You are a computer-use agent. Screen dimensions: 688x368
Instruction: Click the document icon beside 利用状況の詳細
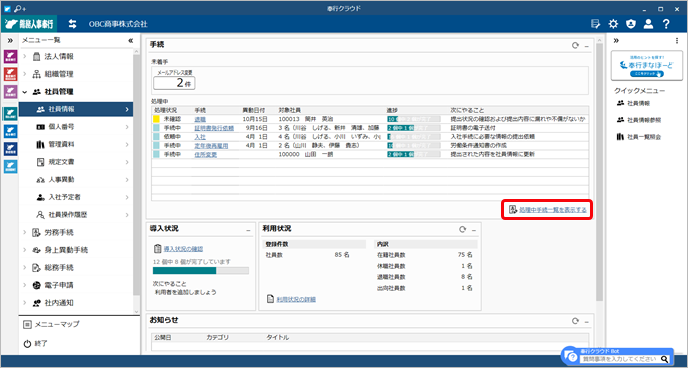click(270, 299)
